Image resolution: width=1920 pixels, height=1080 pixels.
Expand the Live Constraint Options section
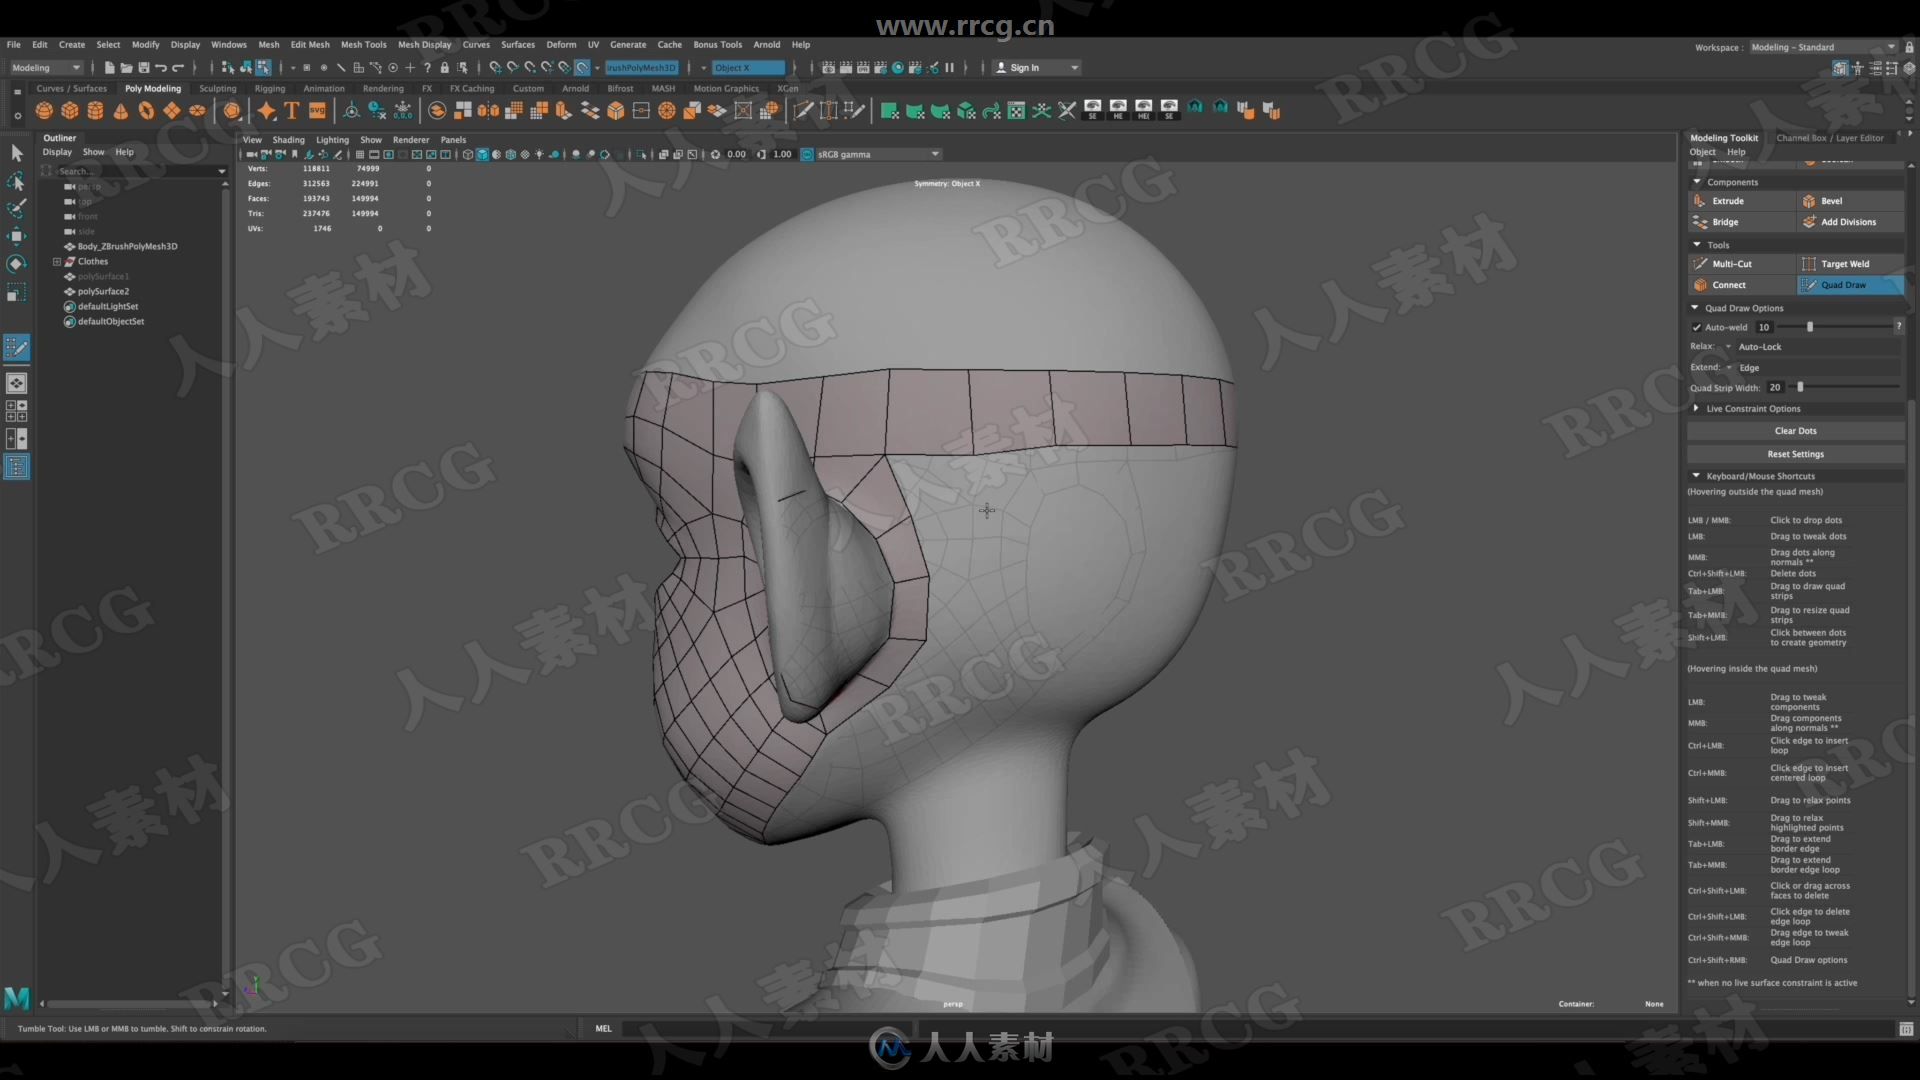(x=1697, y=407)
